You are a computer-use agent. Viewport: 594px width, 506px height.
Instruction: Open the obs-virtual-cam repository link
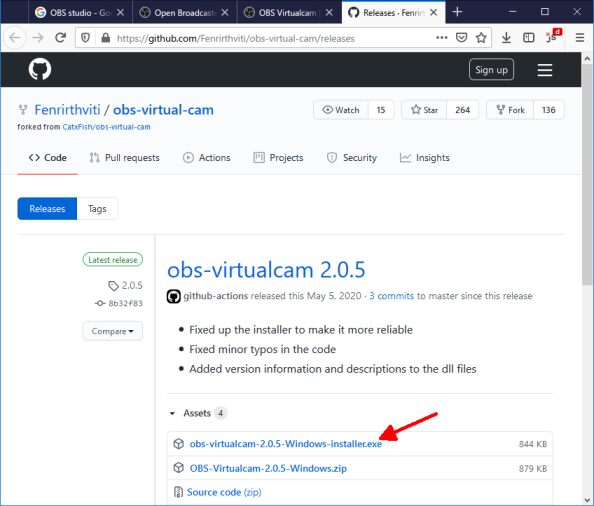[x=163, y=110]
